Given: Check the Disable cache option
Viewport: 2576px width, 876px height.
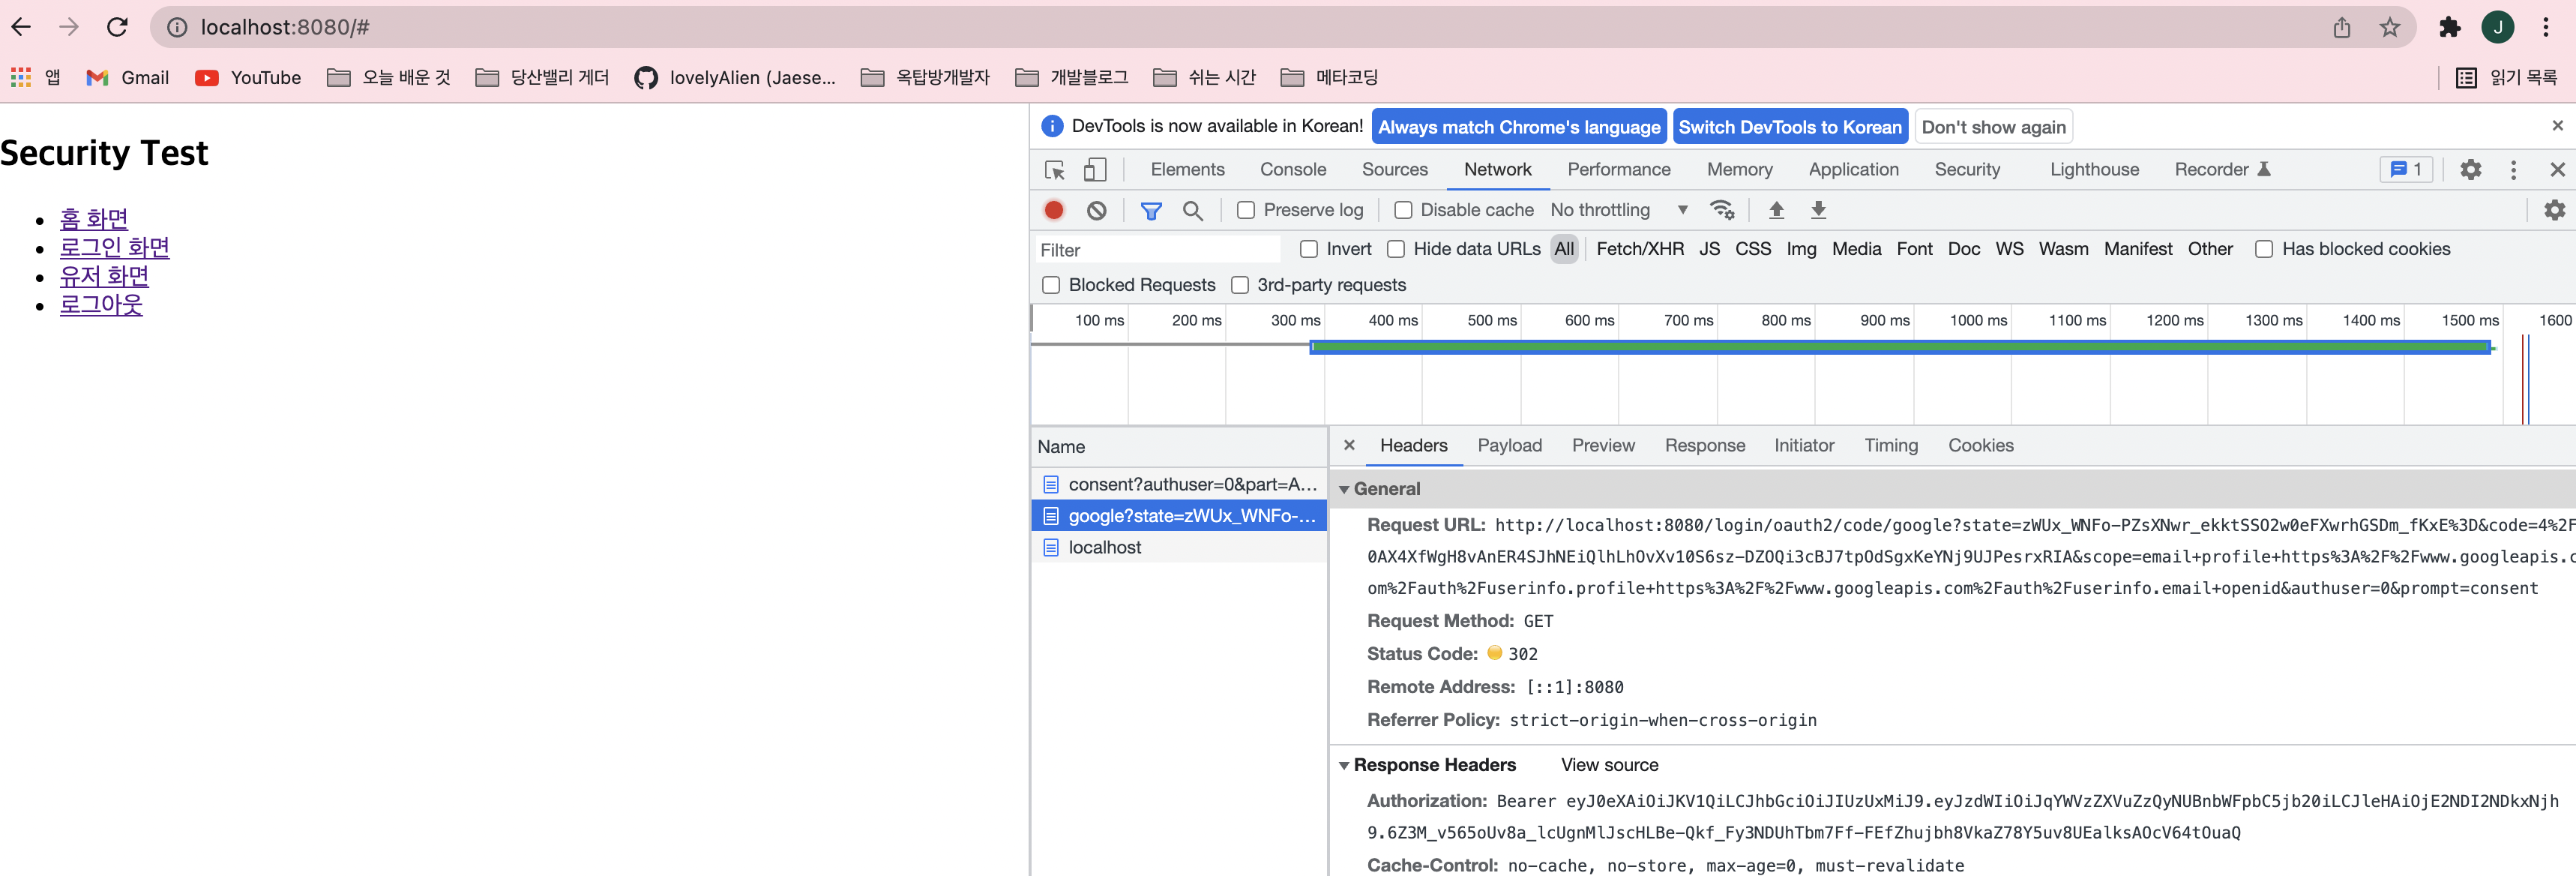Looking at the screenshot, I should (x=1403, y=210).
